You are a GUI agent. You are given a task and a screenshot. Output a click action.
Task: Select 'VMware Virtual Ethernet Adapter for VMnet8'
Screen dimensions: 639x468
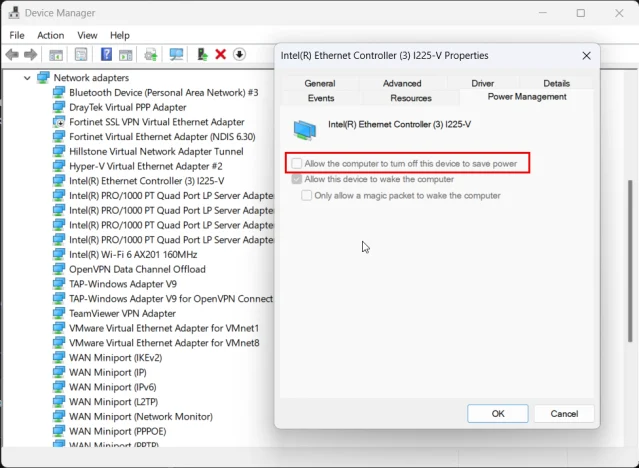tap(164, 343)
